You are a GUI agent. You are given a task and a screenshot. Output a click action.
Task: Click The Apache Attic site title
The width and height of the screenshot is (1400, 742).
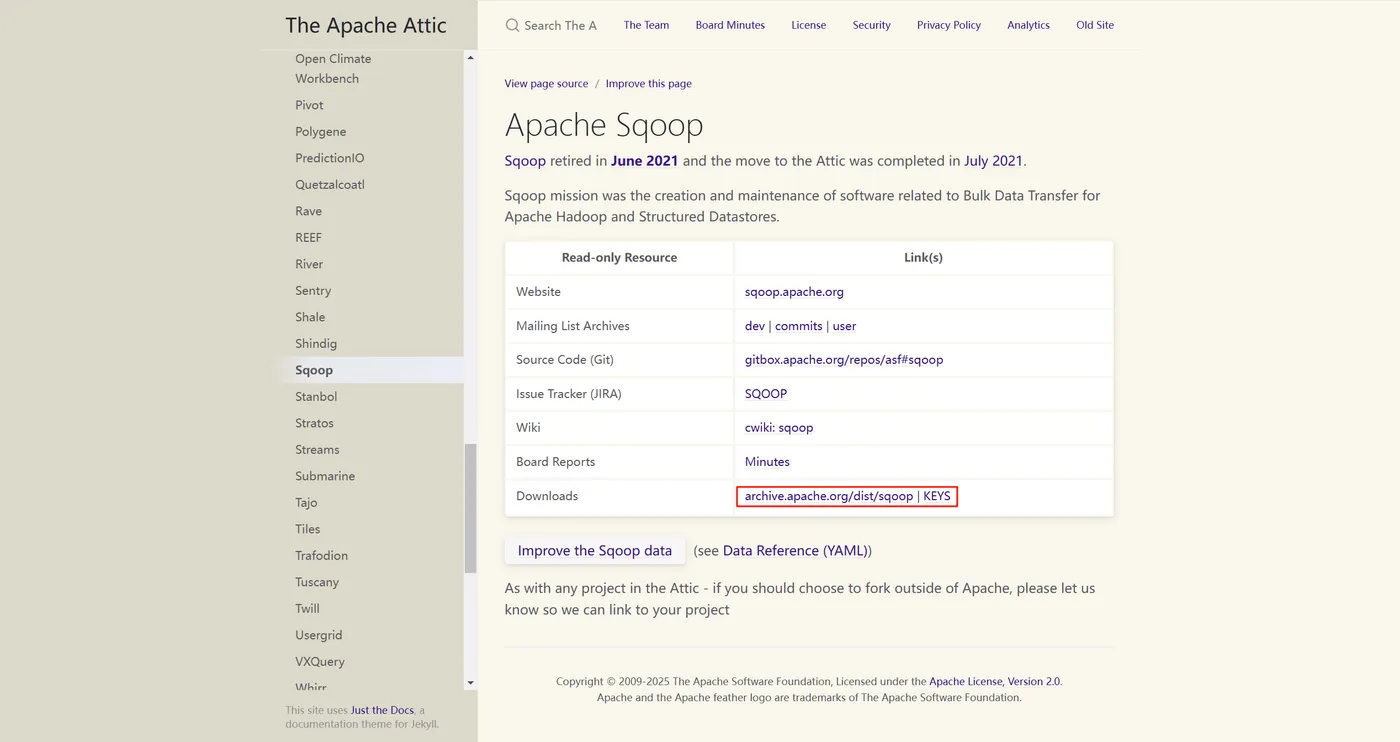coord(366,25)
